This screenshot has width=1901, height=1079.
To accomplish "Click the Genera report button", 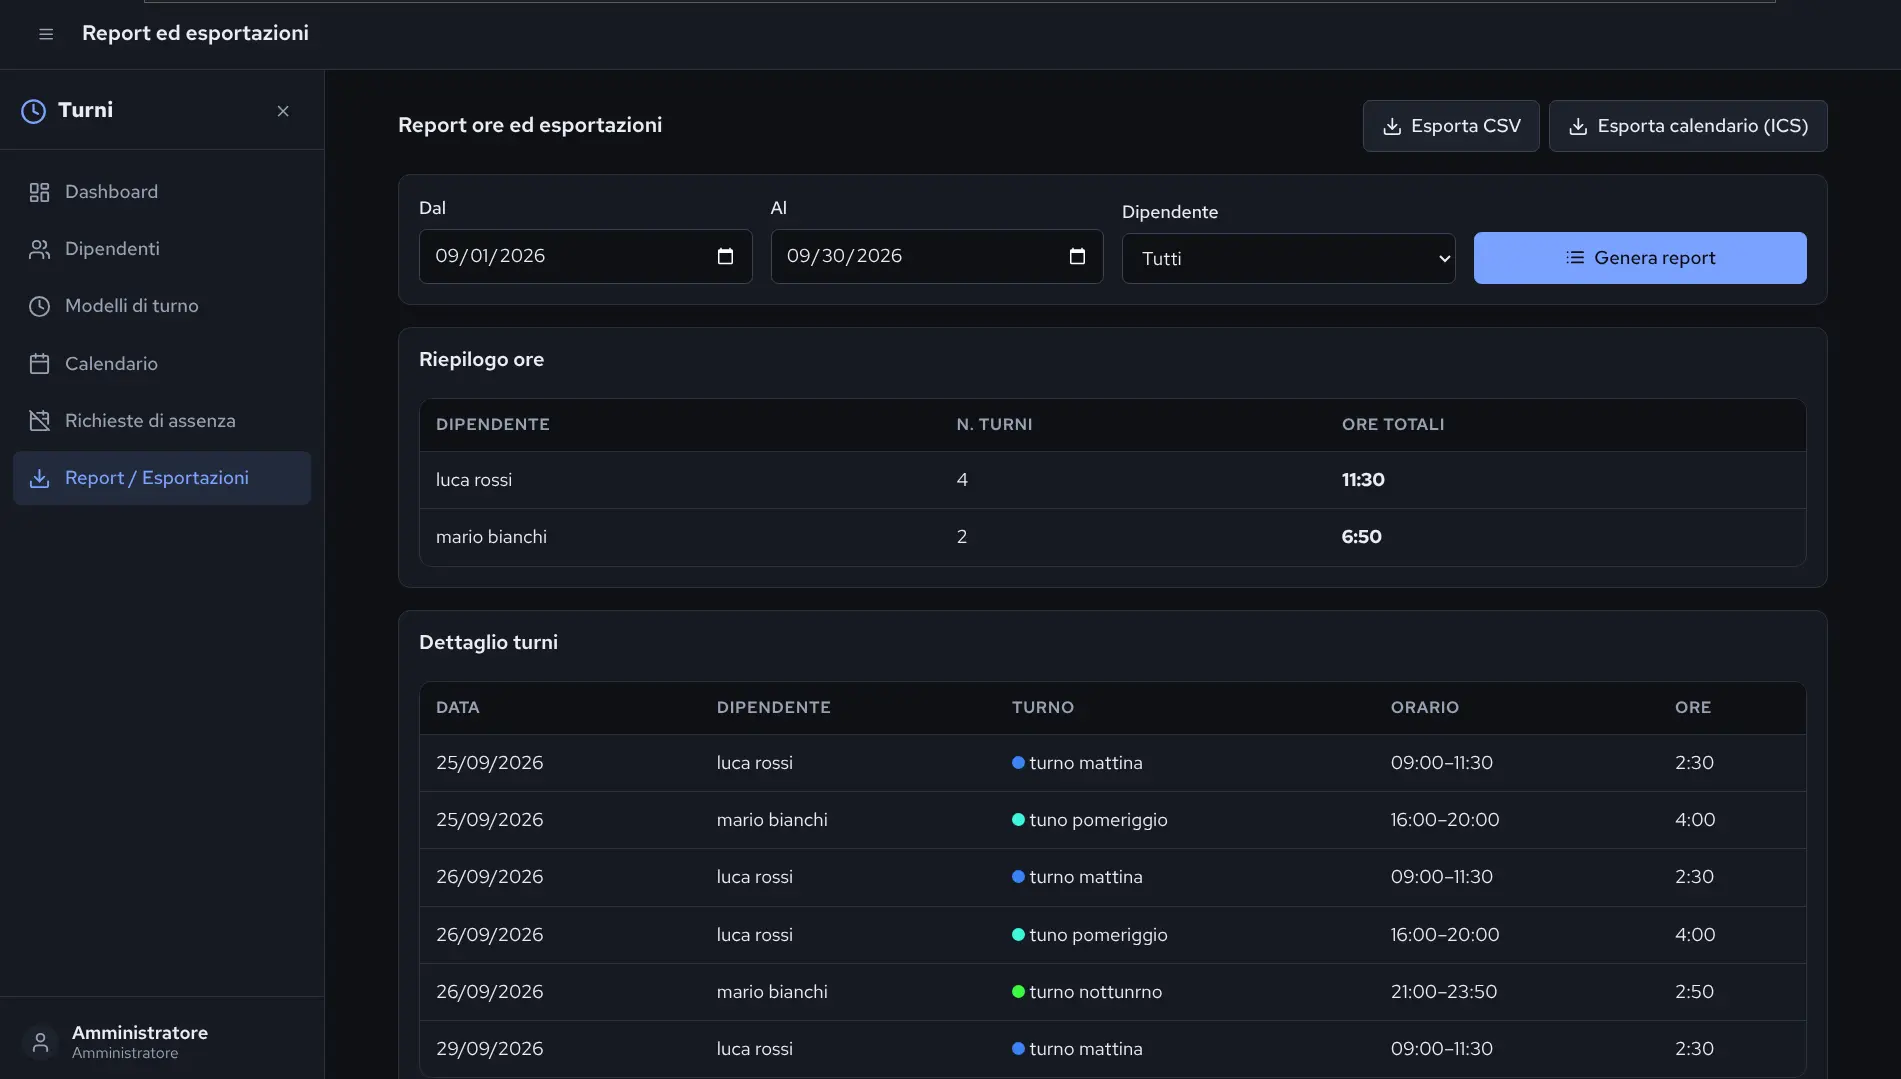I will click(x=1640, y=258).
